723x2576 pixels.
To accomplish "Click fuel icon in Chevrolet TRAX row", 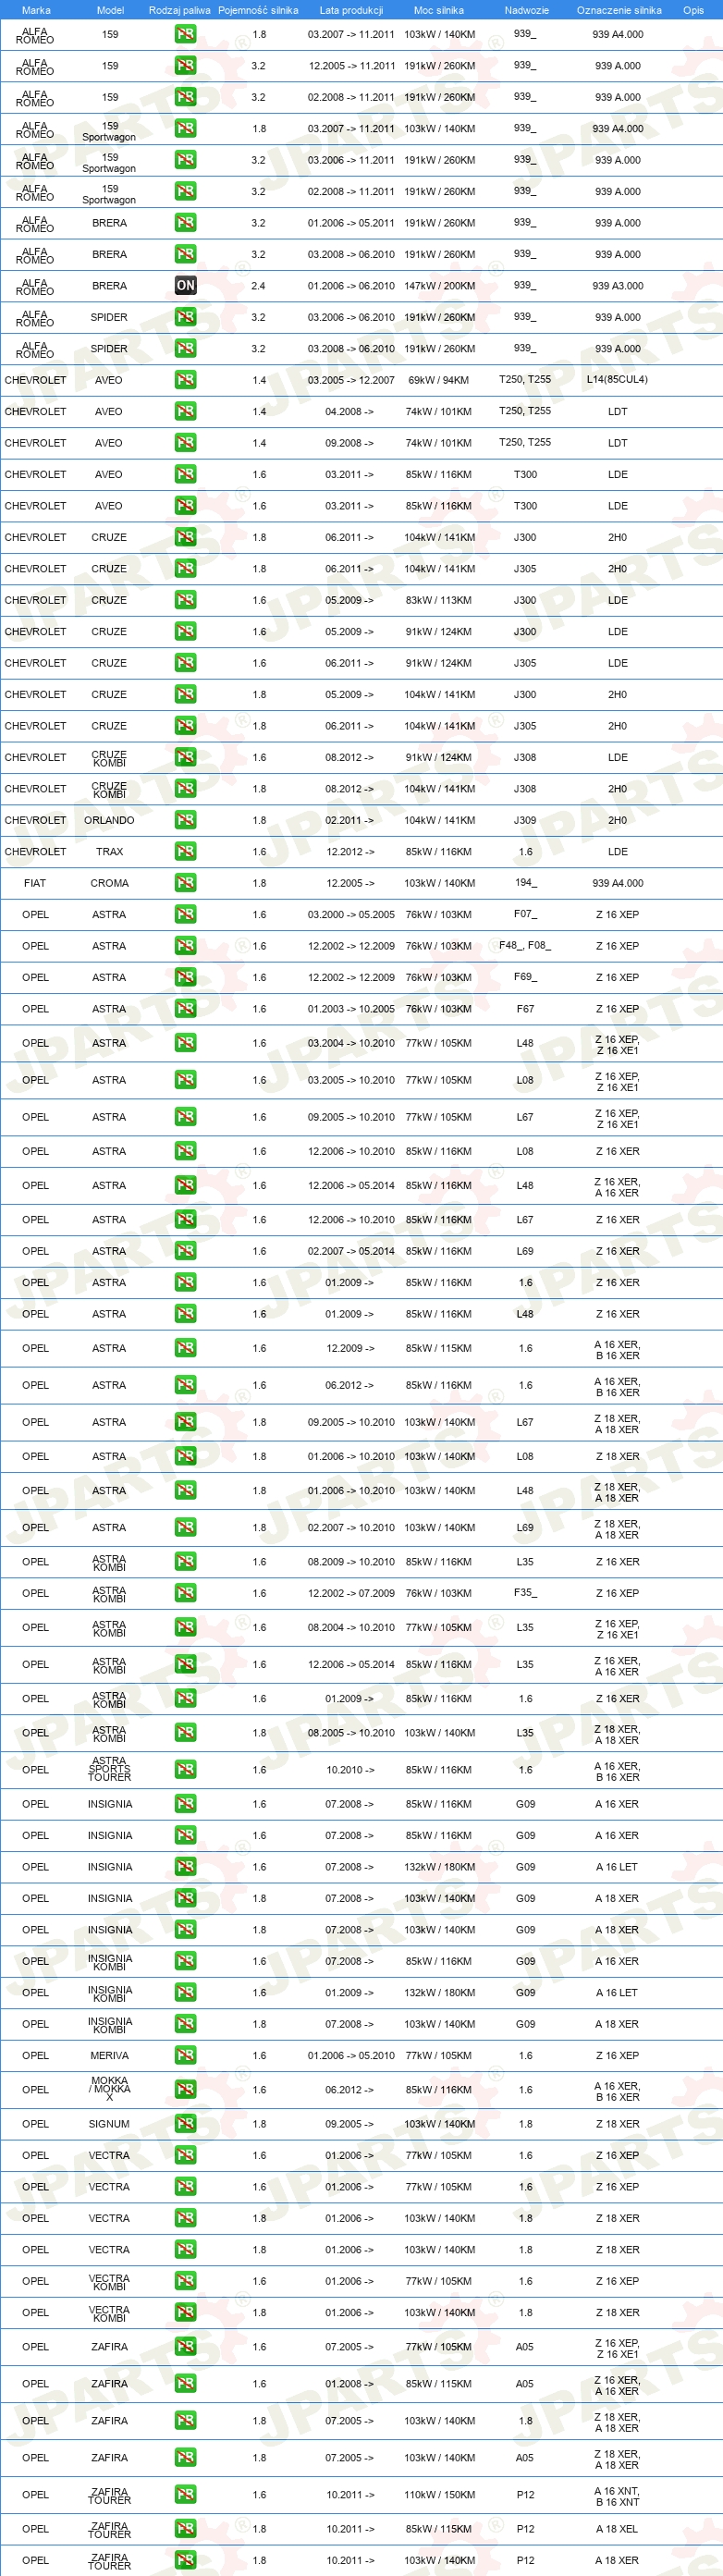I will (x=185, y=852).
